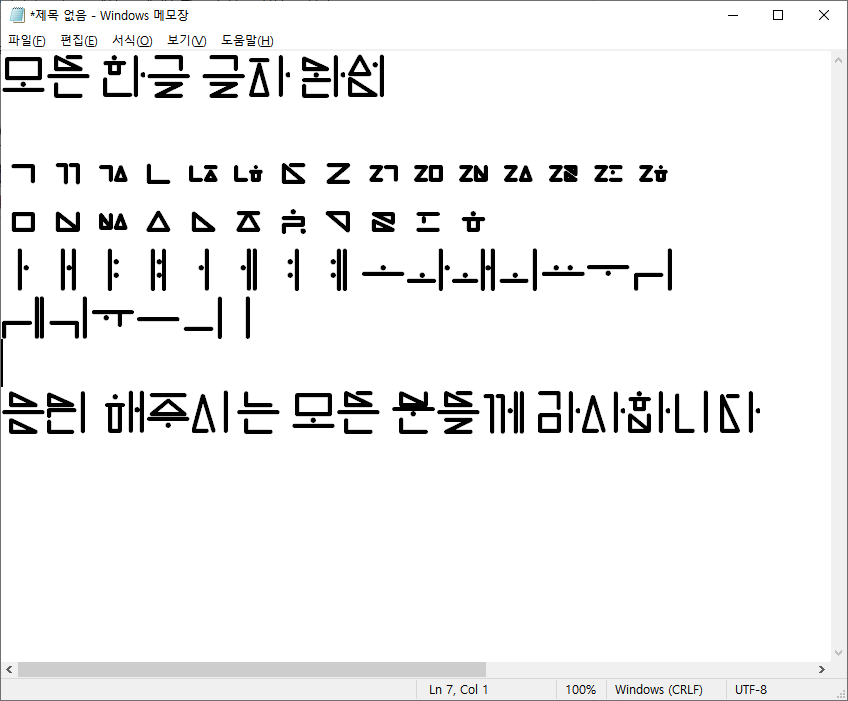This screenshot has height=701, width=848.
Task: Select the 서식(O) menu
Action: click(132, 40)
